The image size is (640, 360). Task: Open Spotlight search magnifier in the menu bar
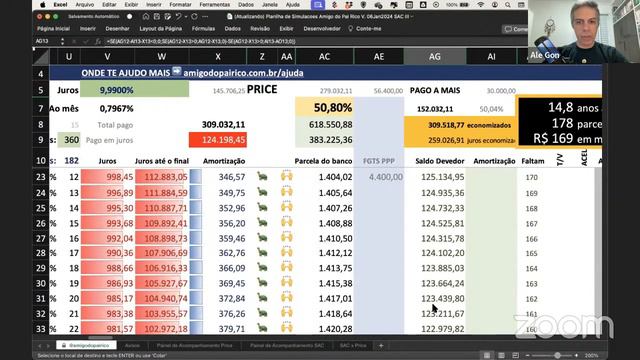[507, 5]
